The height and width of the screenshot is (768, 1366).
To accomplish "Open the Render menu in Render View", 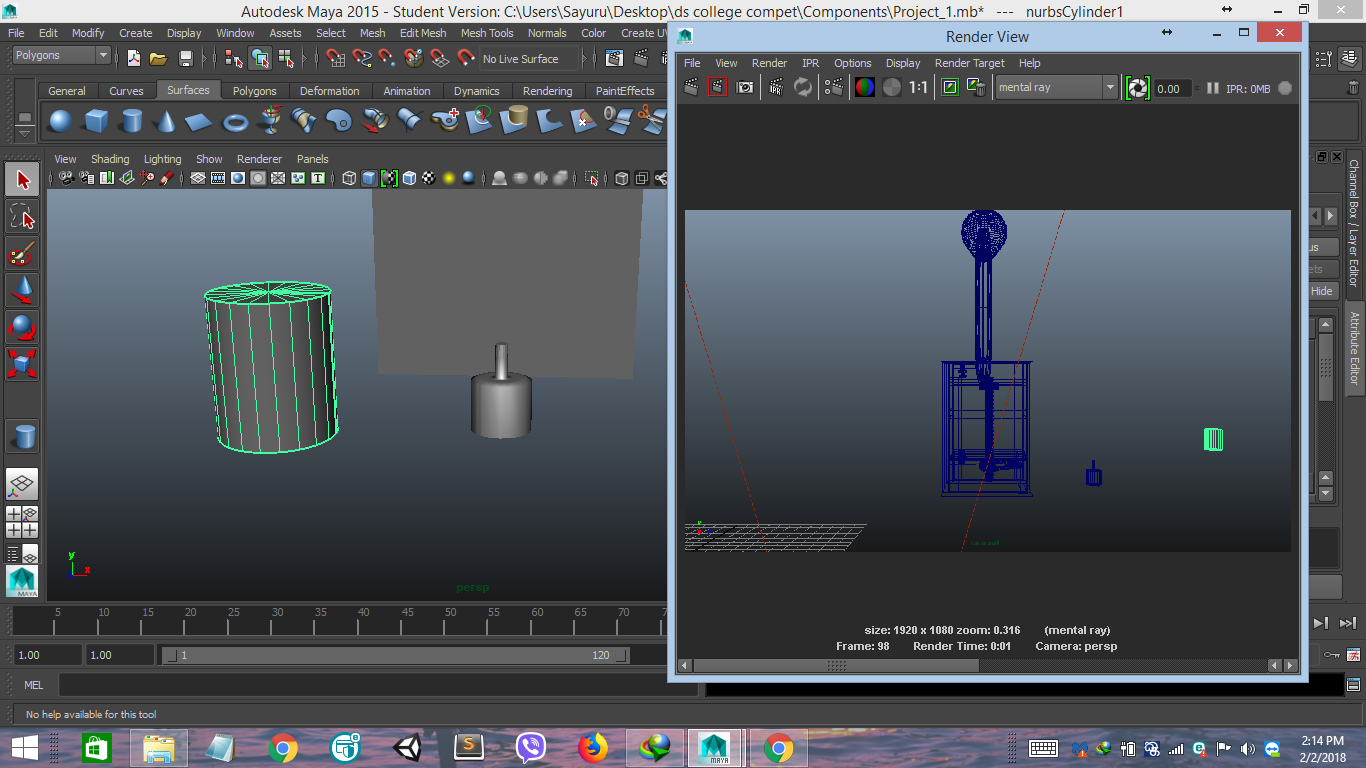I will pos(769,63).
